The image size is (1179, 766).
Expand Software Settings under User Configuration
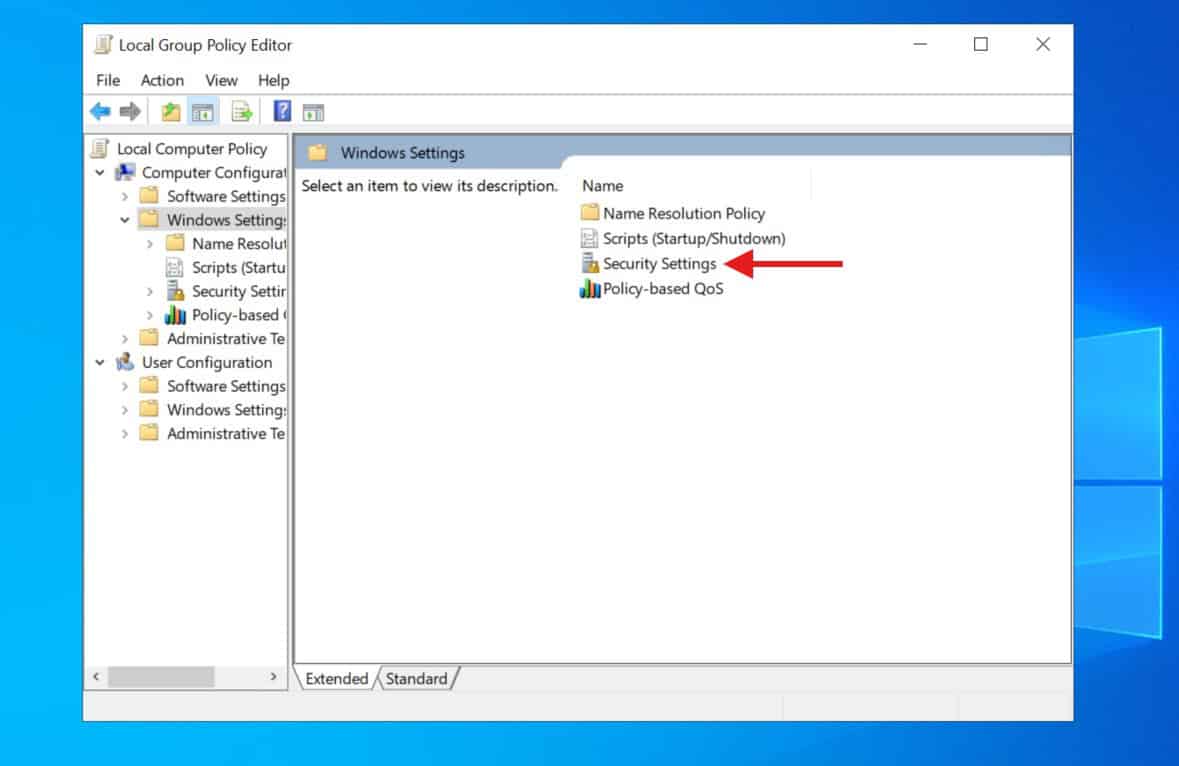(x=125, y=386)
